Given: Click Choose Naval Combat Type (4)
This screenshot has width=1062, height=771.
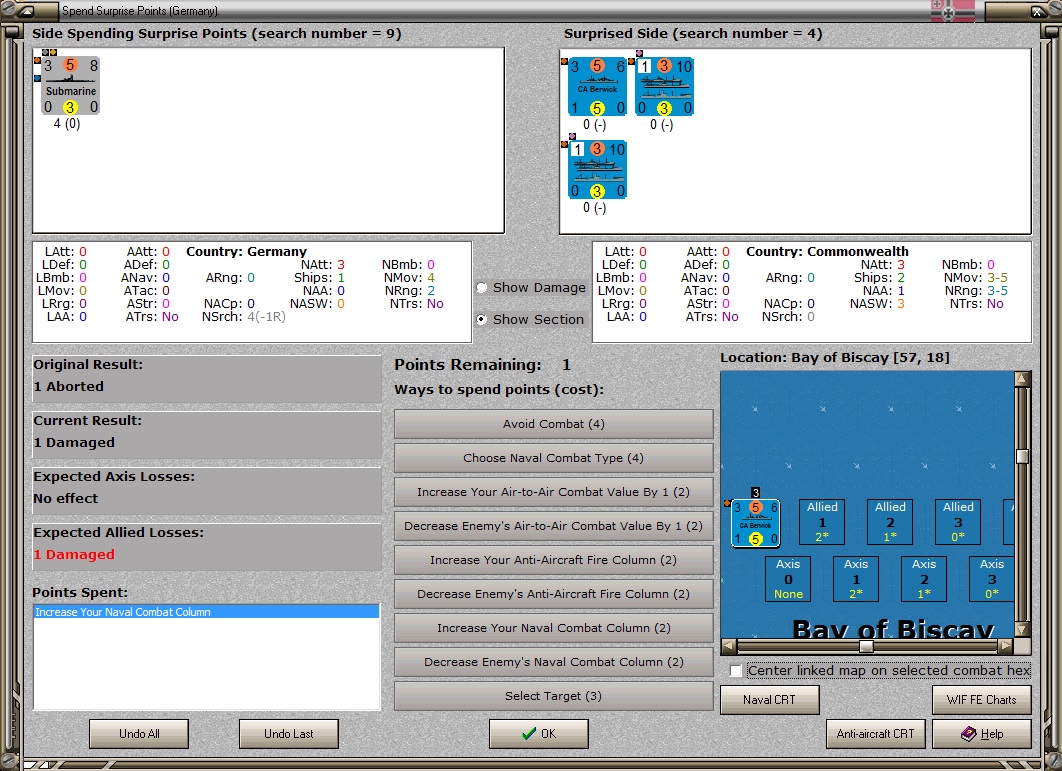Looking at the screenshot, I should click(x=553, y=458).
